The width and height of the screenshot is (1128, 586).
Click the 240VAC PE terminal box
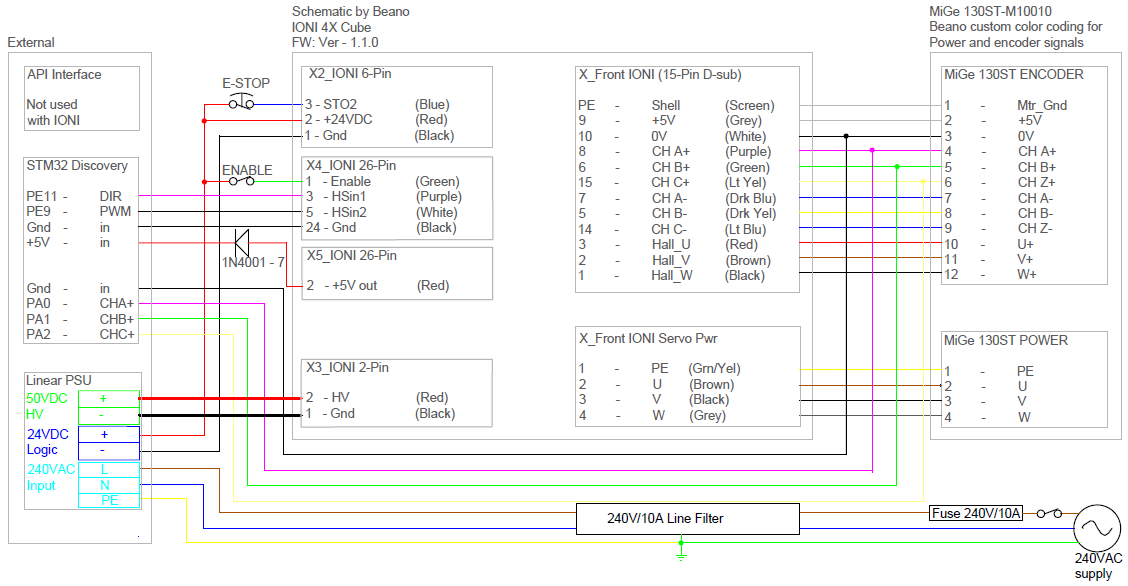(109, 500)
